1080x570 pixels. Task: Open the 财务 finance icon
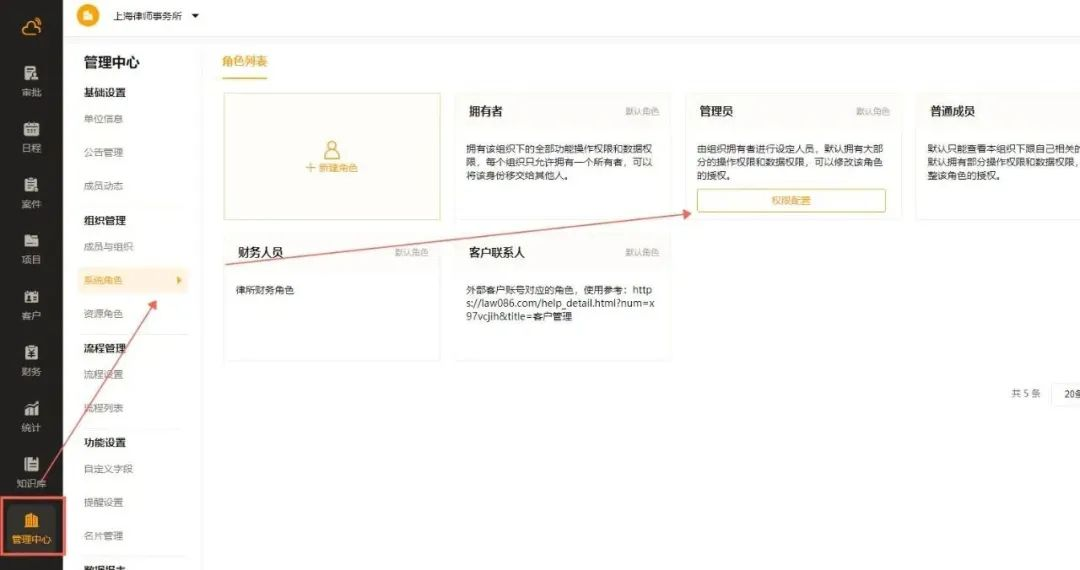(31, 359)
